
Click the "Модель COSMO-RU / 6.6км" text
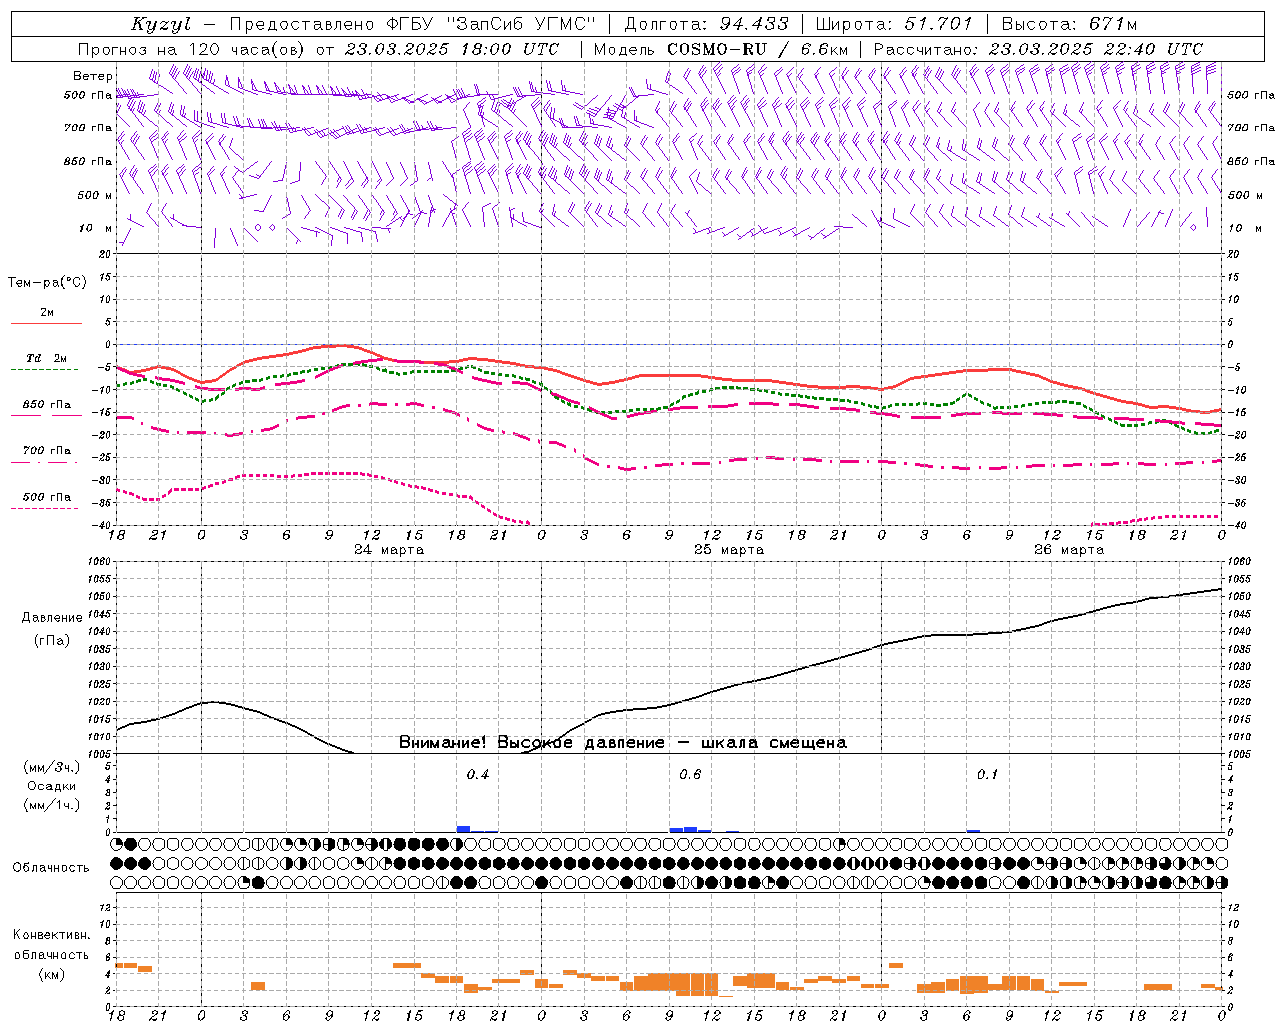[721, 49]
